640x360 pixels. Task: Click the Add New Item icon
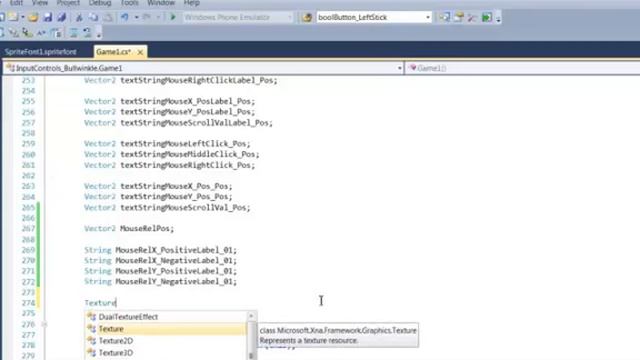tap(14, 18)
